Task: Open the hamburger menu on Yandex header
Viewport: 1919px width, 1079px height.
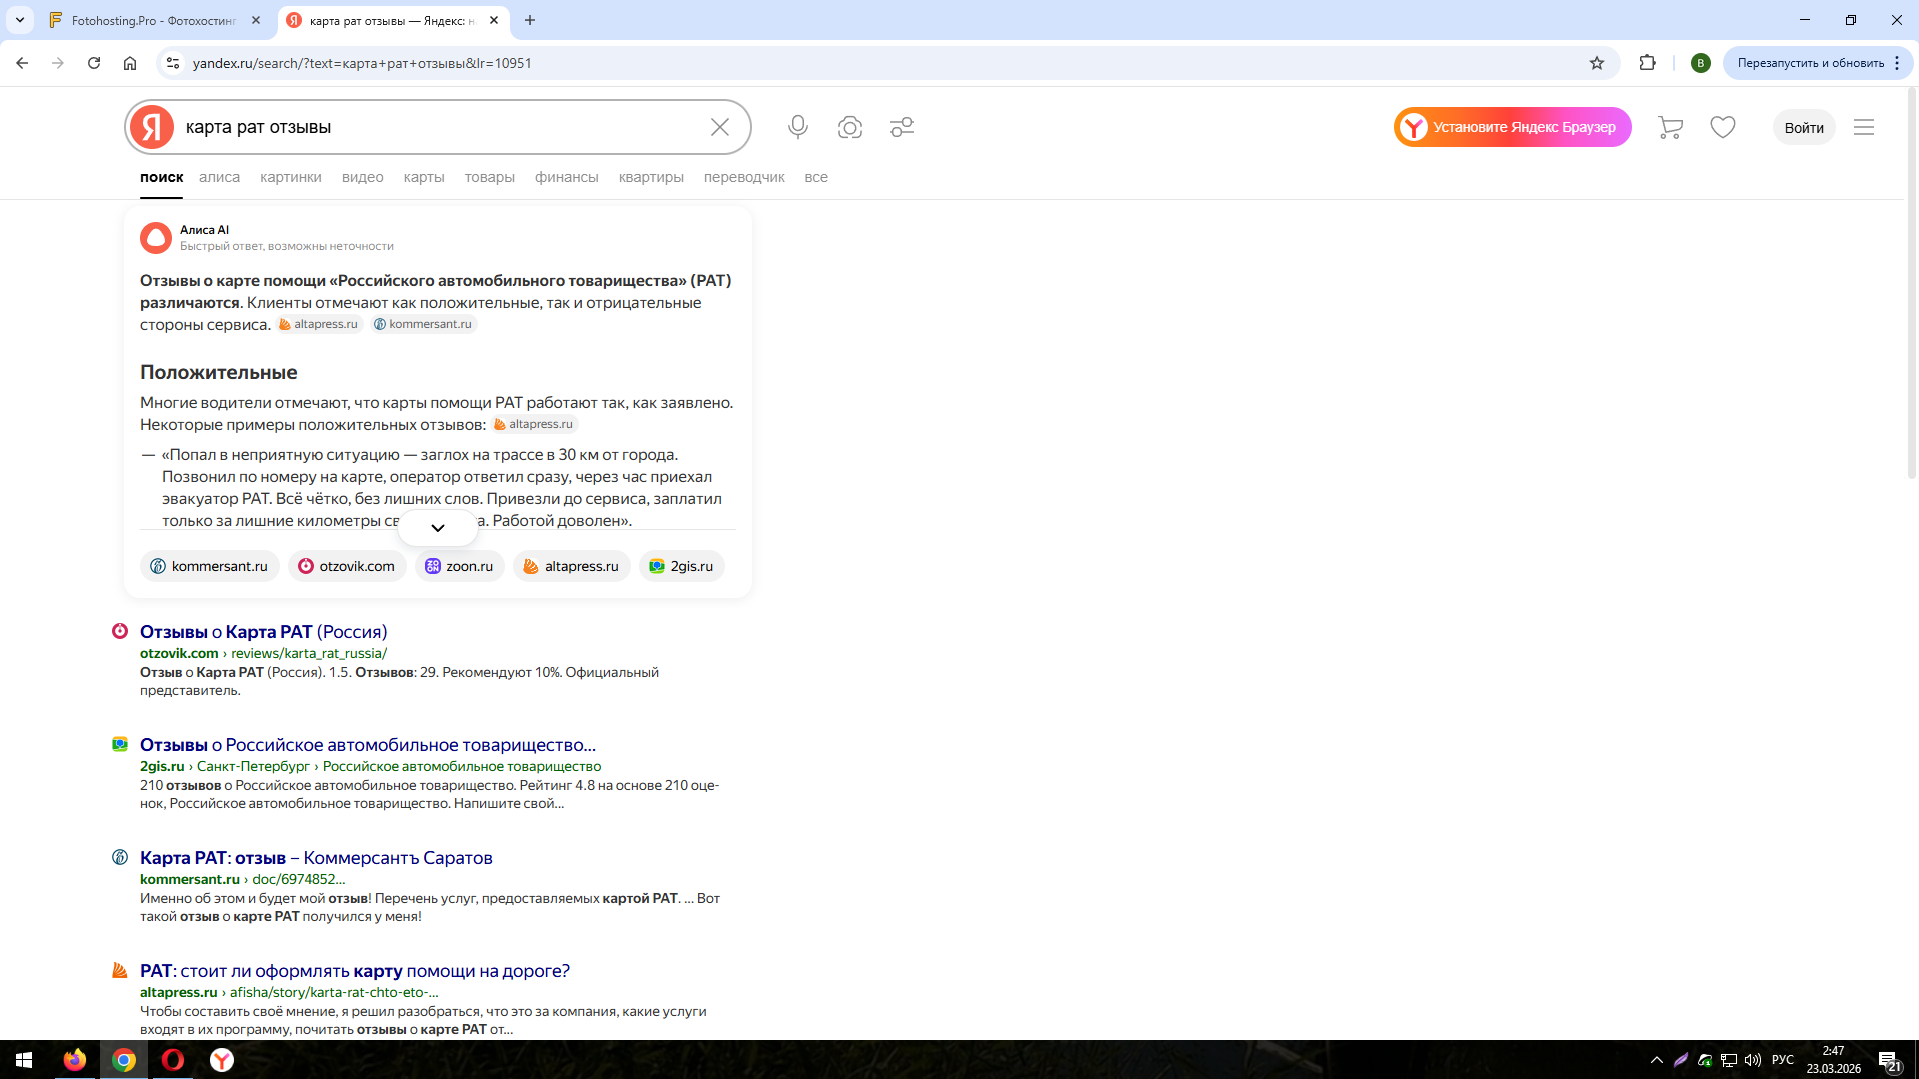Action: click(1864, 127)
